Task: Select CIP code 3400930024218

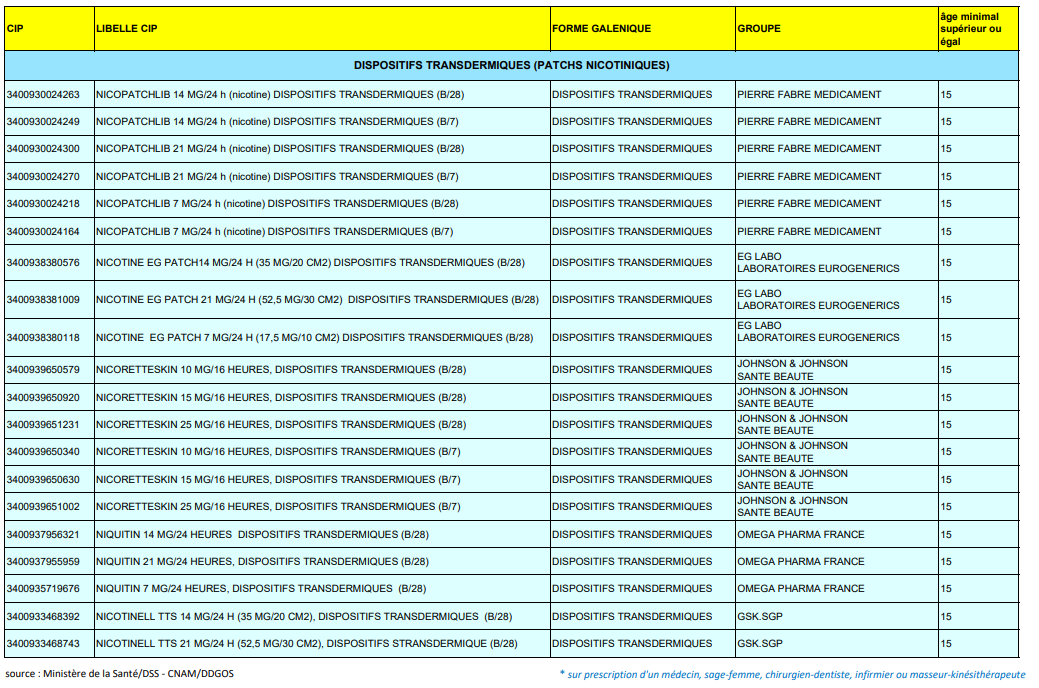Action: coord(43,204)
